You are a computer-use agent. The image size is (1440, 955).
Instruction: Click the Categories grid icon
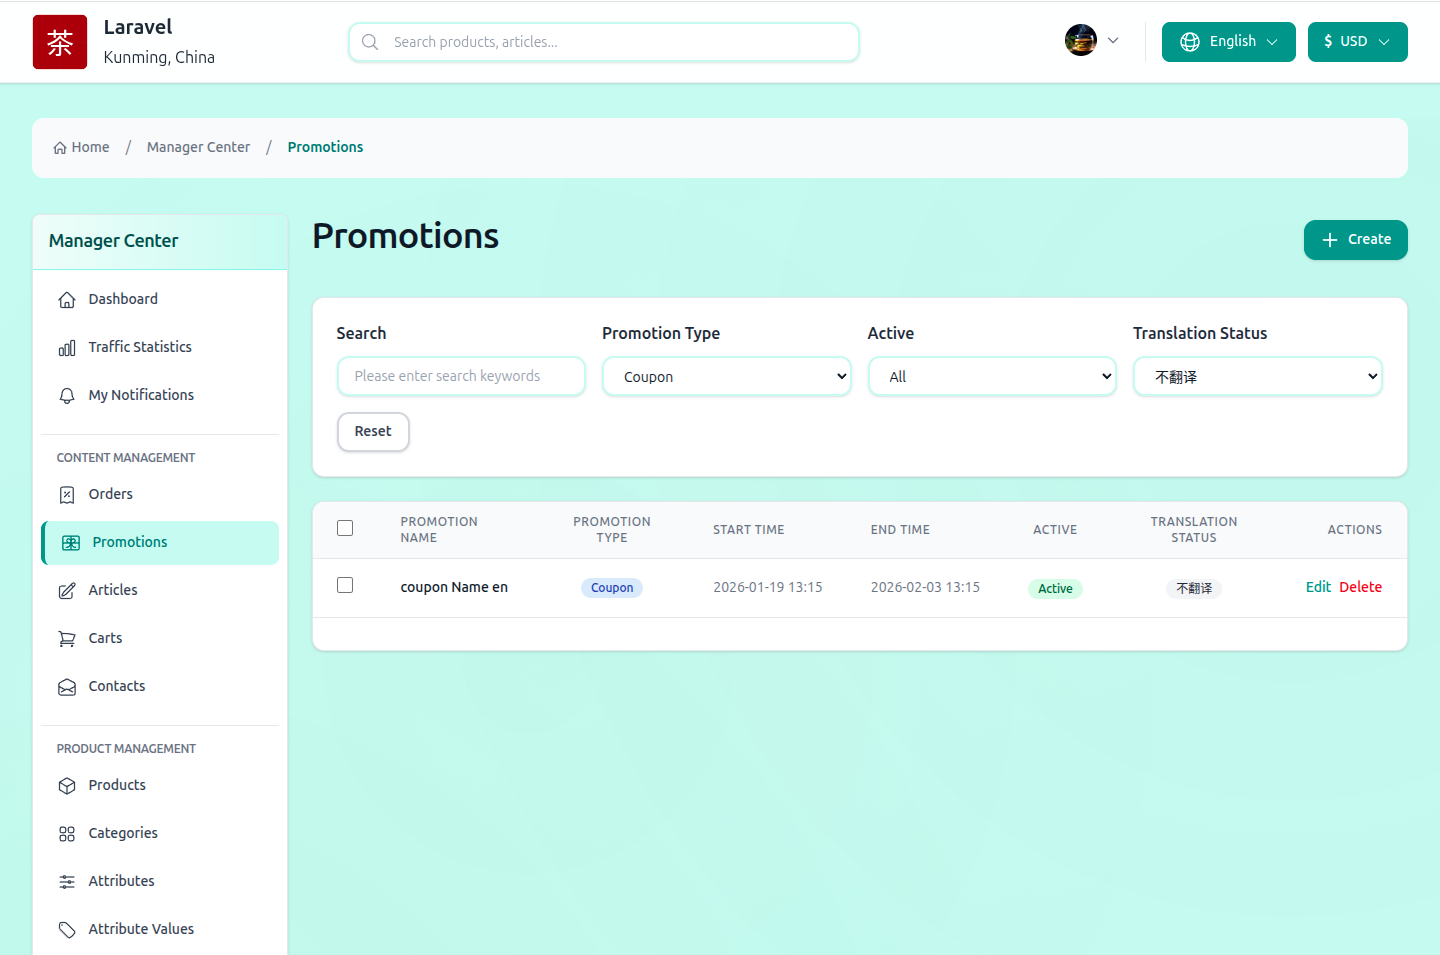tap(67, 834)
